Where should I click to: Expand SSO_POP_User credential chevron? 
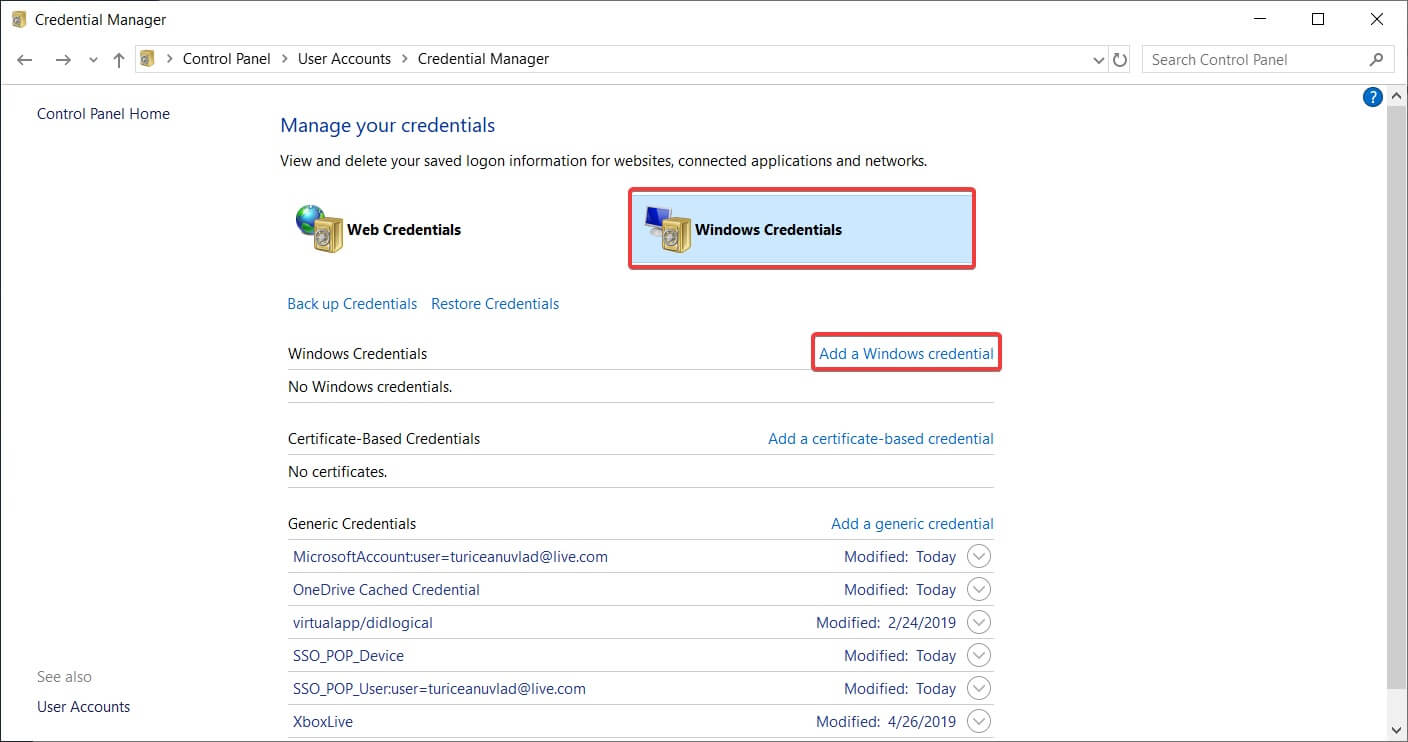point(979,689)
